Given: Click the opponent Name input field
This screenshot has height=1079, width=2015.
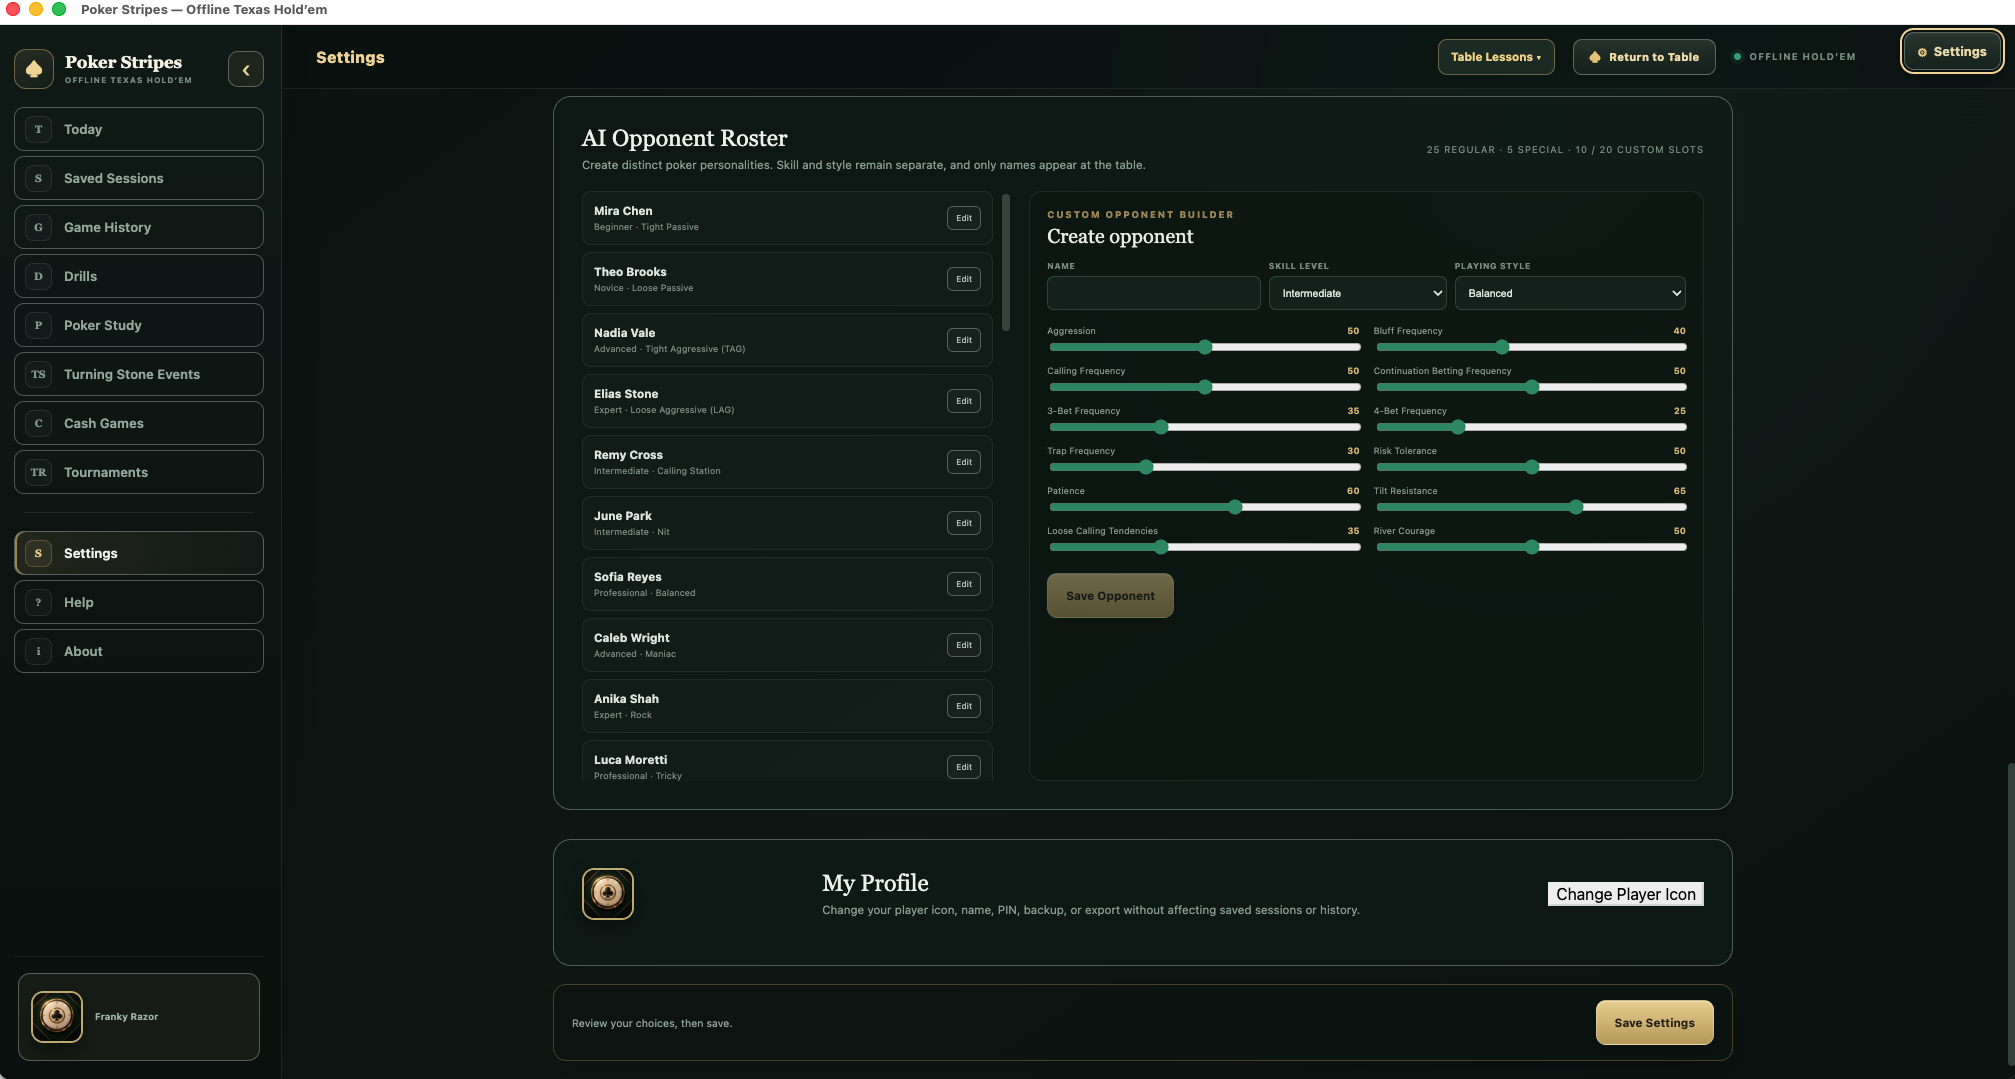Looking at the screenshot, I should pyautogui.click(x=1153, y=293).
